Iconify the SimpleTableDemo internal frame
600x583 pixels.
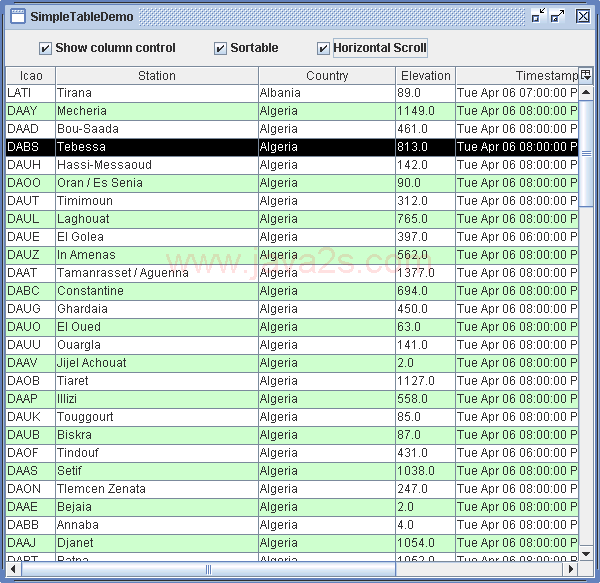point(538,16)
